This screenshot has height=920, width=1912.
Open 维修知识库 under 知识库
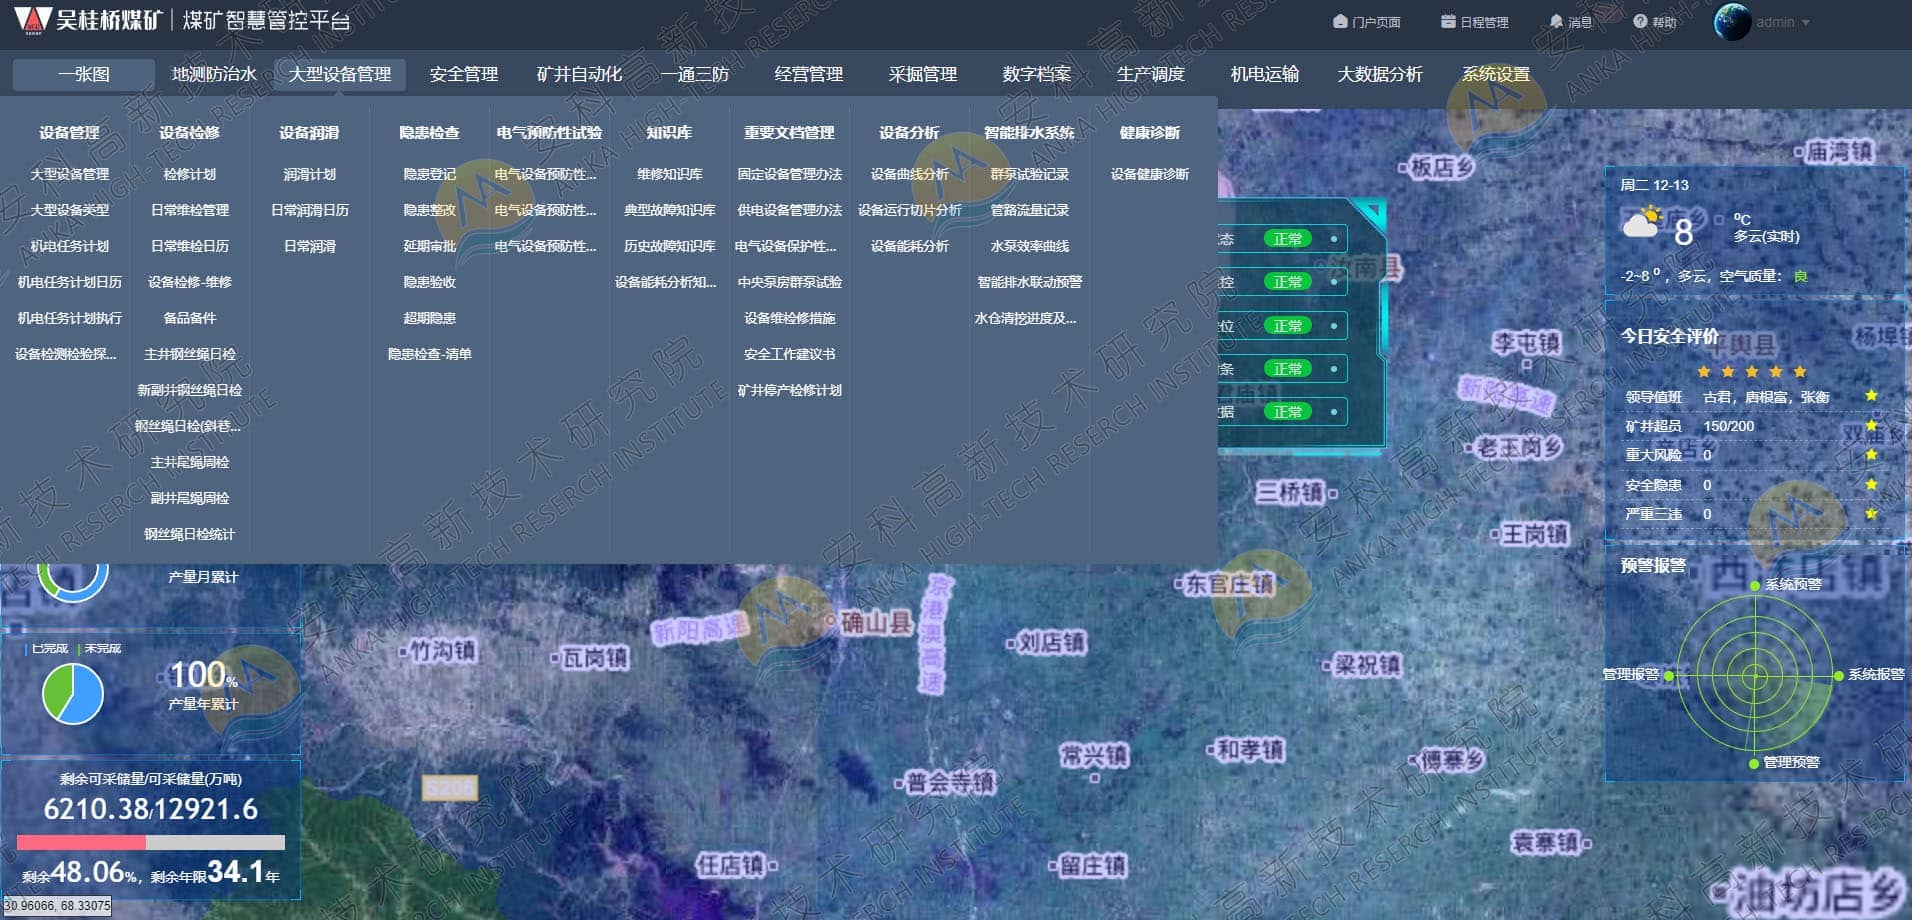[x=670, y=174]
